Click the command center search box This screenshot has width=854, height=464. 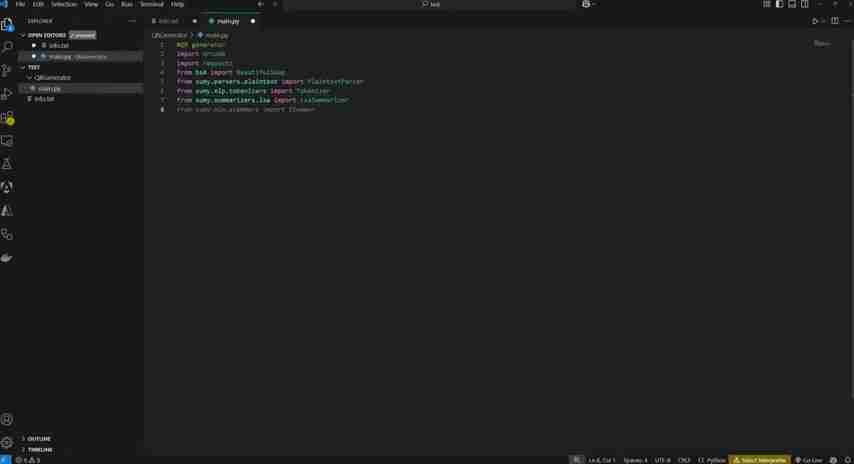pyautogui.click(x=430, y=4)
